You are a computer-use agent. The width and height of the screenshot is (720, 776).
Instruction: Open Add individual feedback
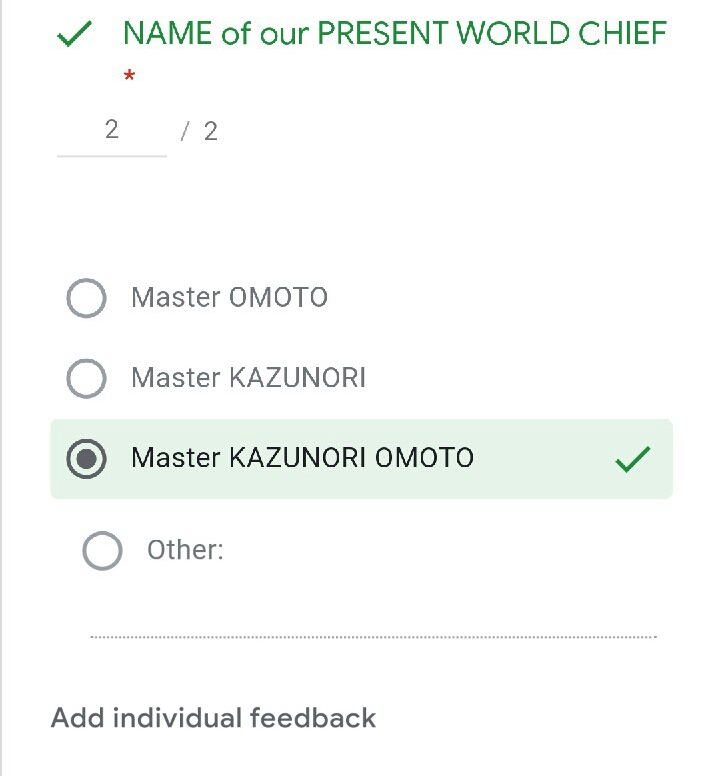click(x=213, y=718)
